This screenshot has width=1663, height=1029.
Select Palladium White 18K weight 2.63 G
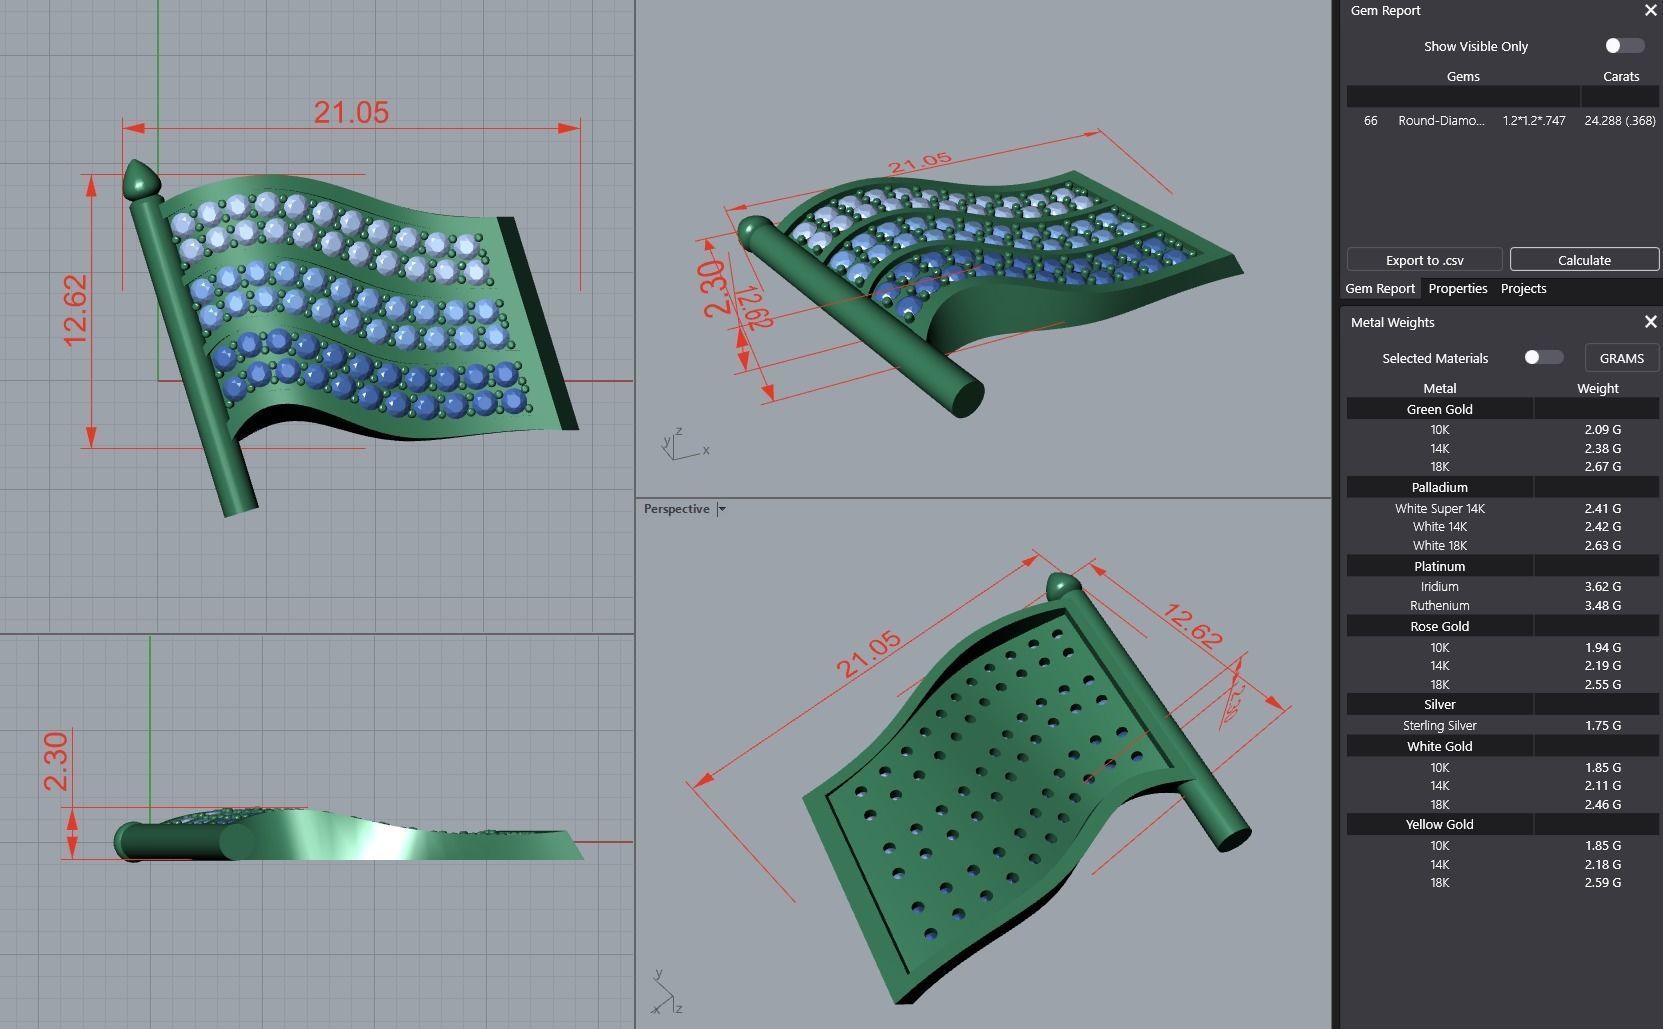1602,545
